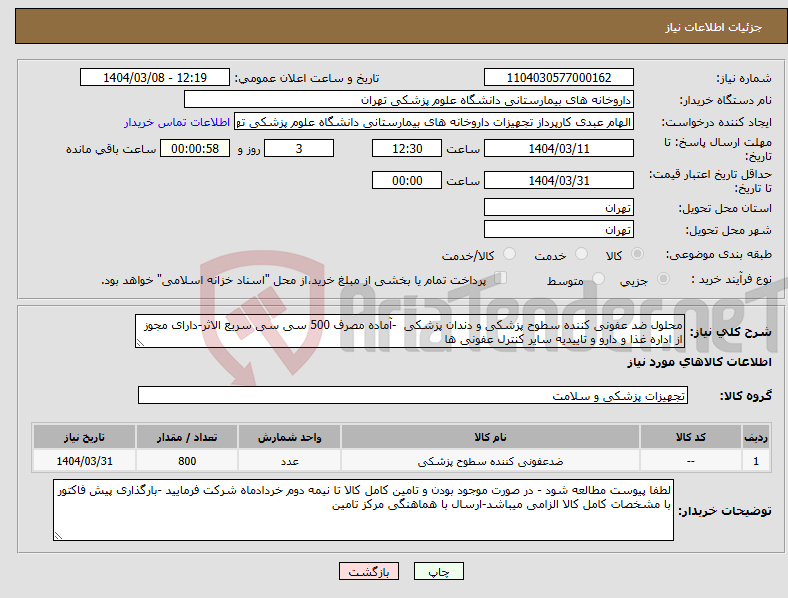788x598 pixels.
Task: Click the price validity date 1404/03/31 field
Action: (x=558, y=180)
